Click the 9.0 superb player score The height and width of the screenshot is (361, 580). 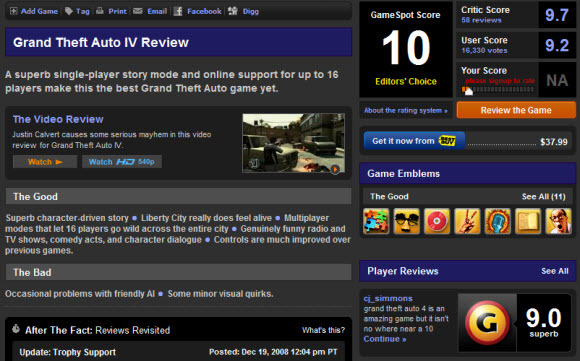pyautogui.click(x=543, y=322)
